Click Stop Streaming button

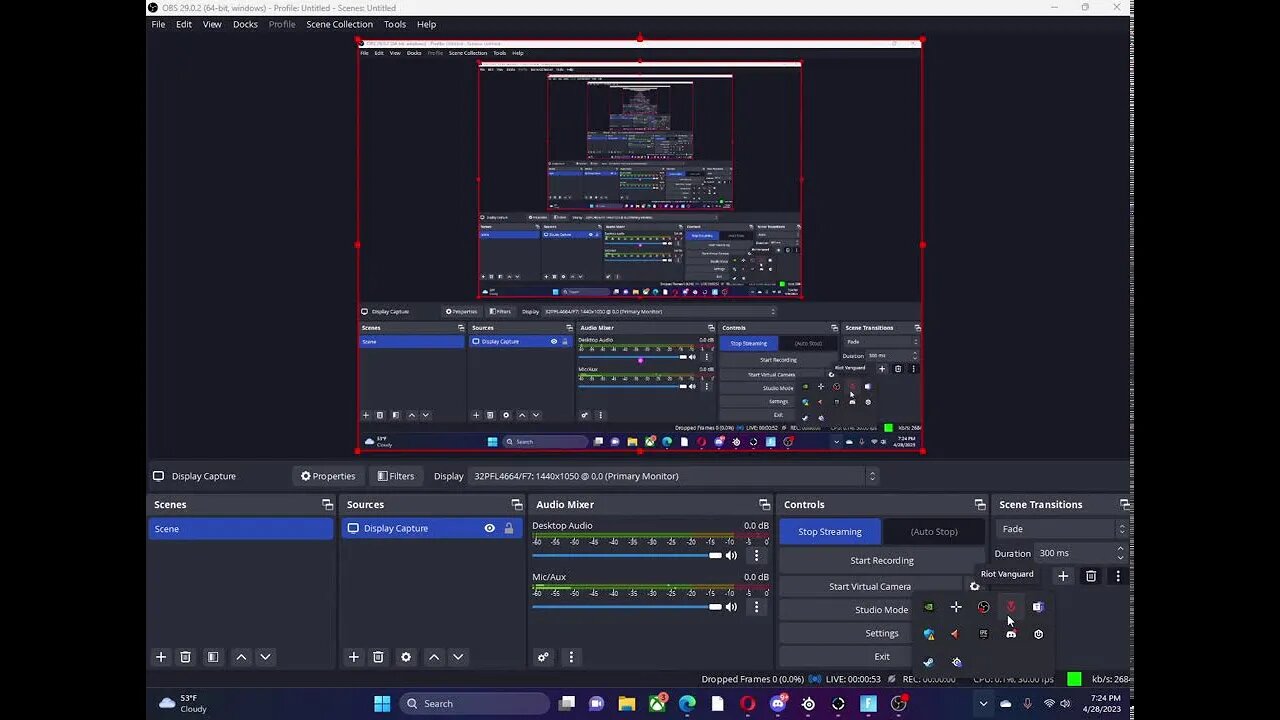830,532
